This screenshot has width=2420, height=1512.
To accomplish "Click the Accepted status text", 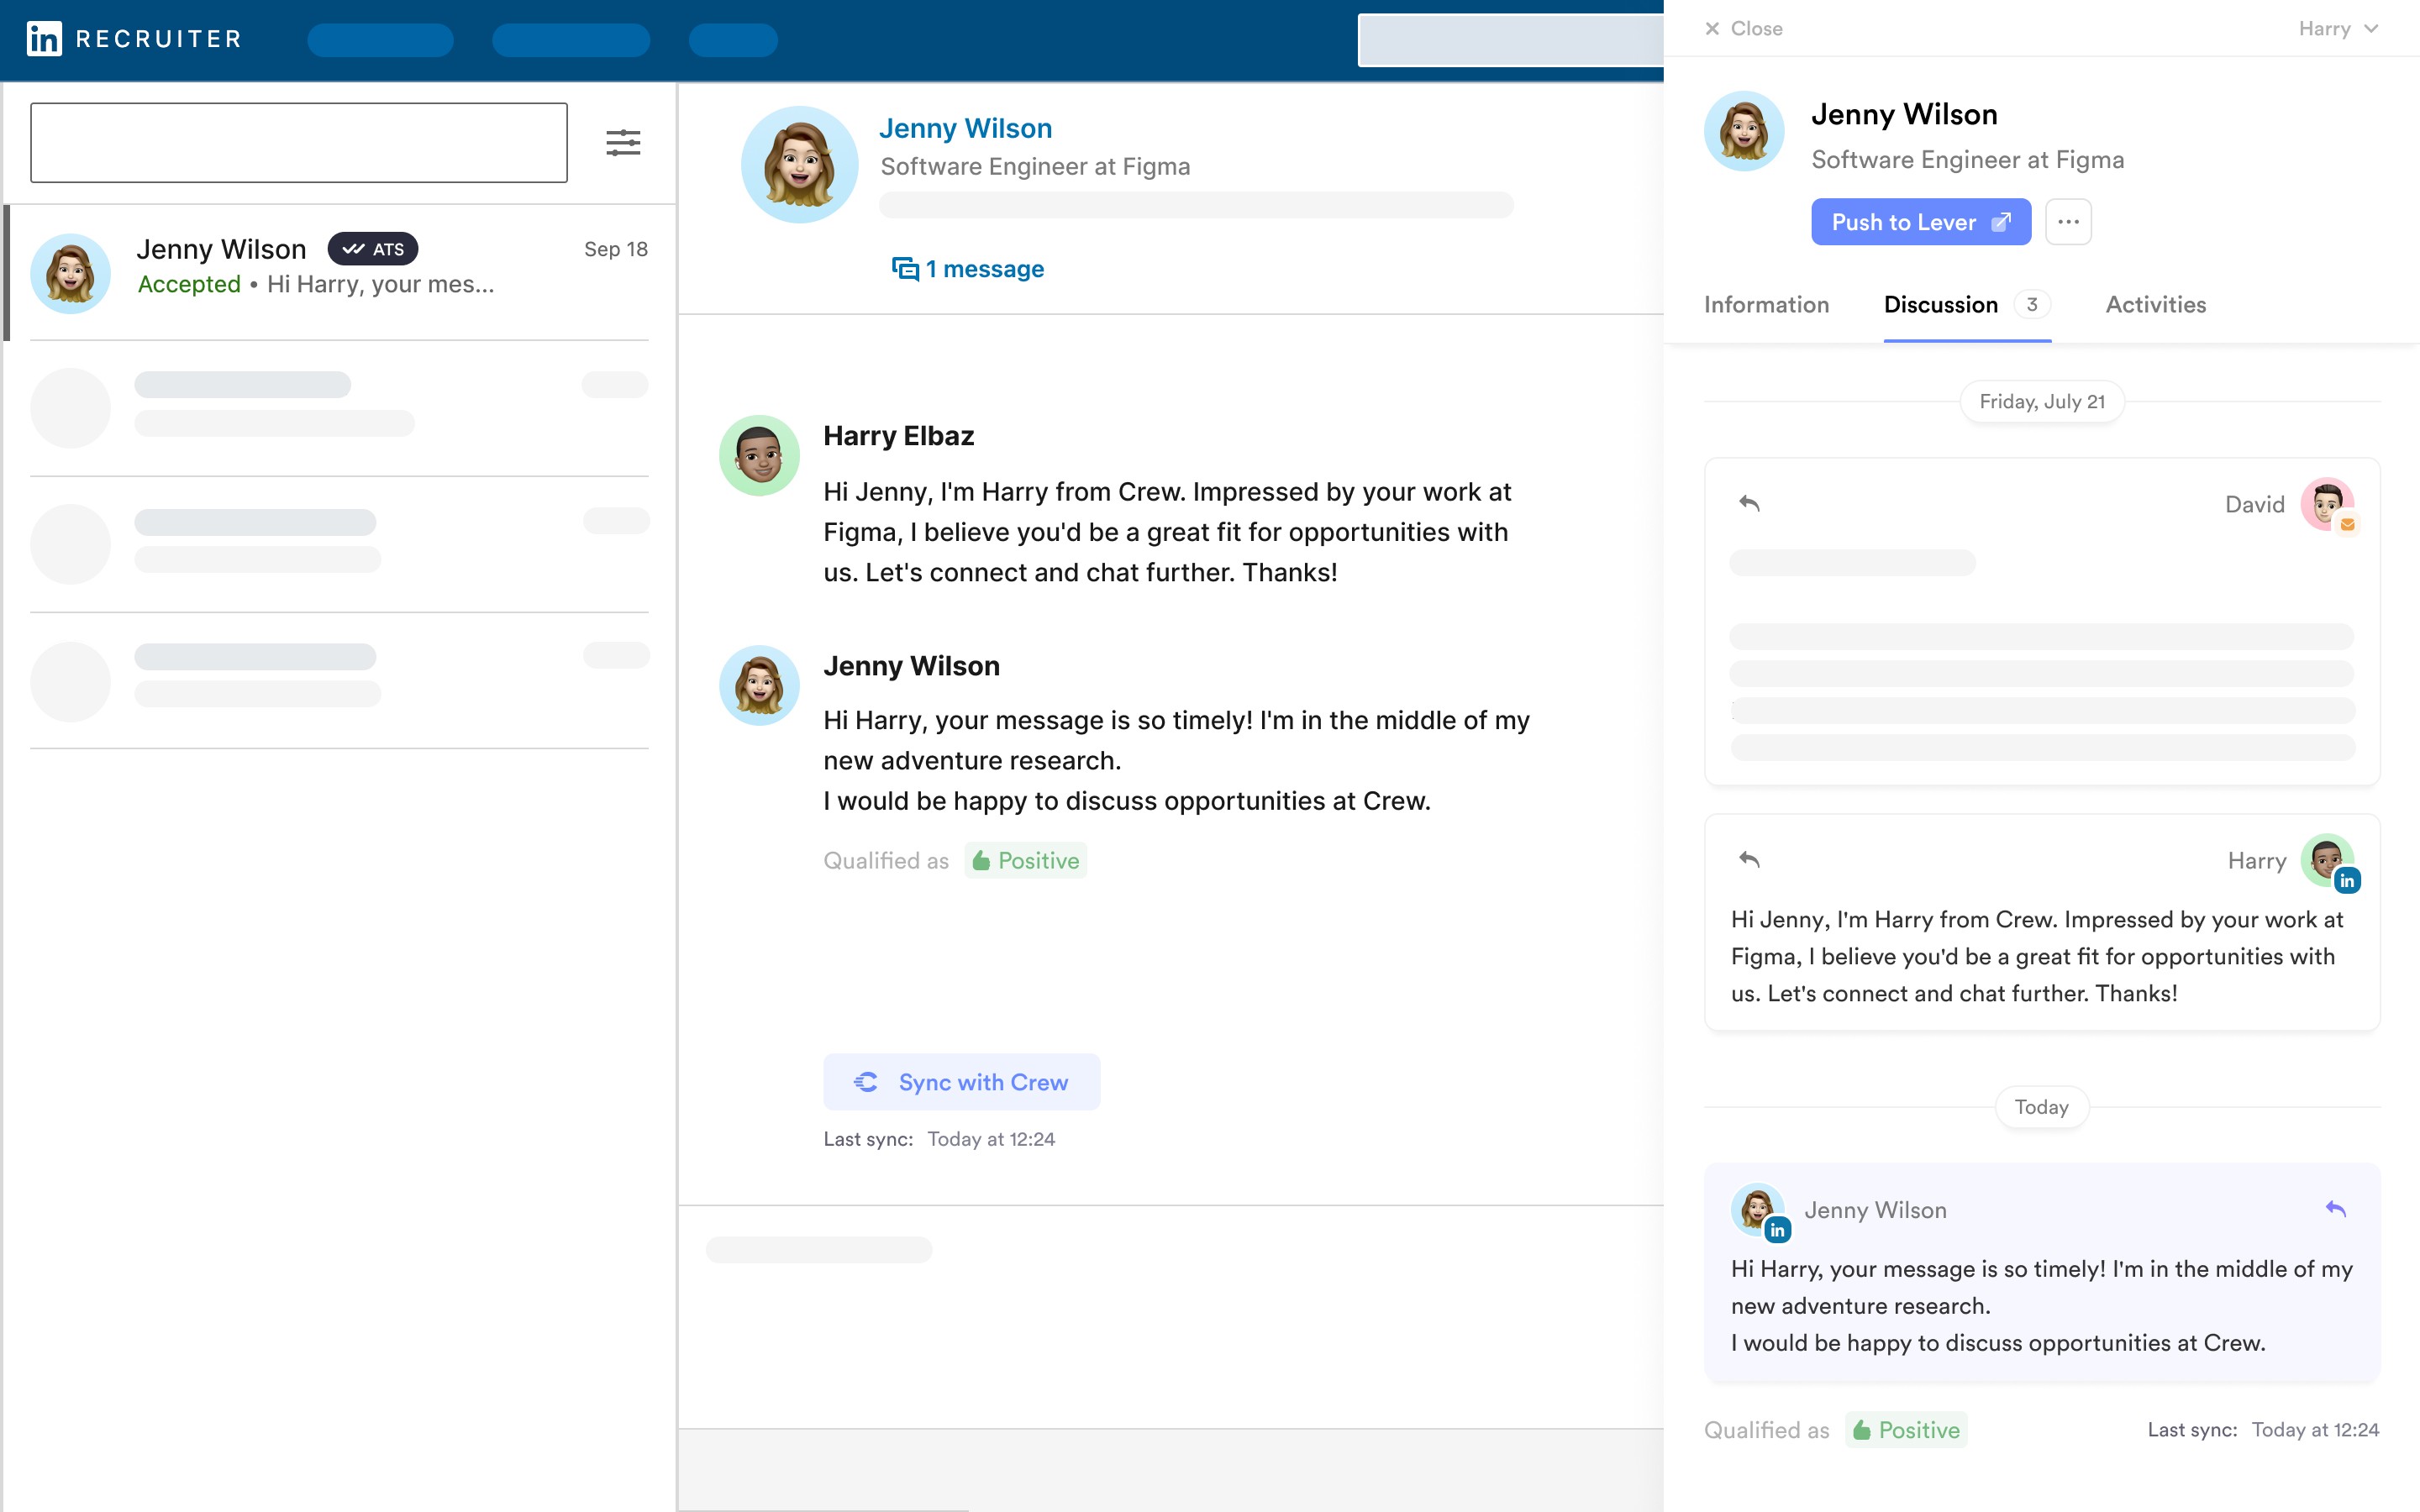I will (189, 285).
